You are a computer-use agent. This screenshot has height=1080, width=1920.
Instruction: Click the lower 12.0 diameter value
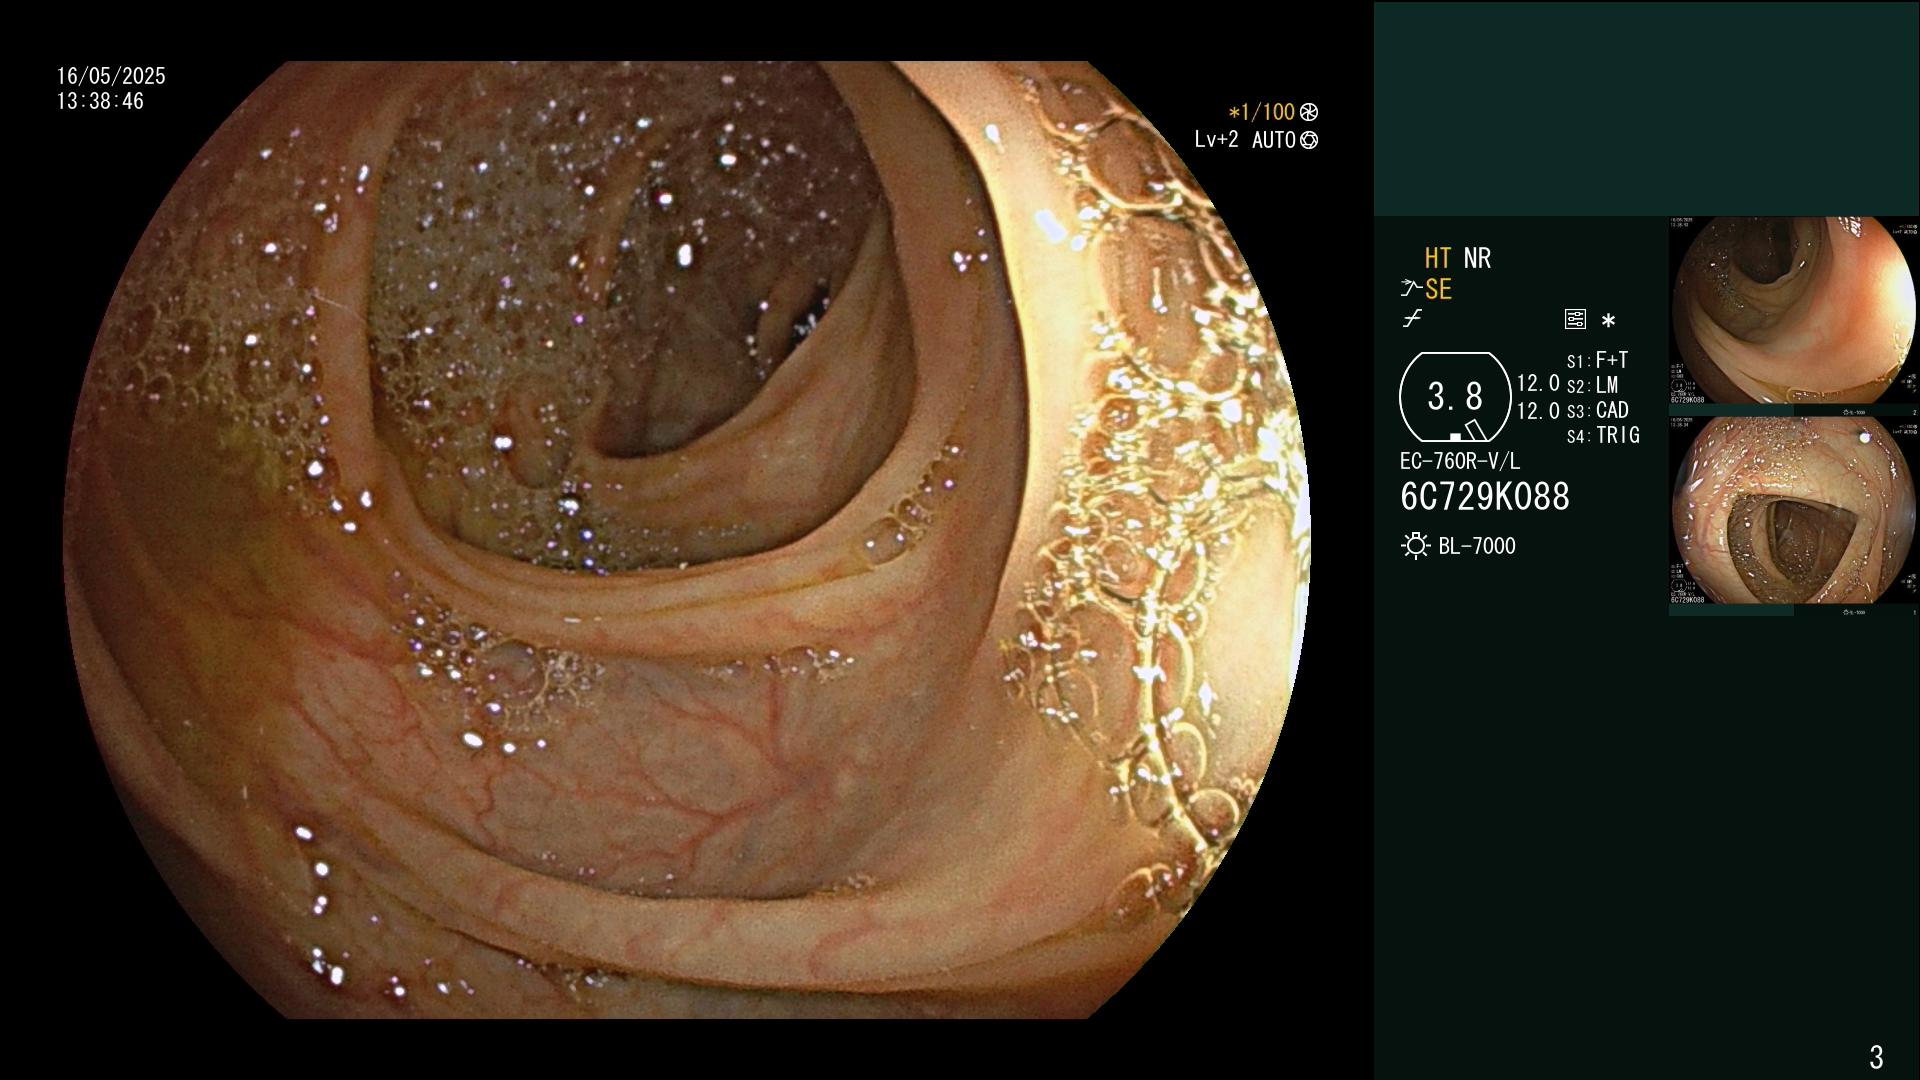tap(1538, 411)
